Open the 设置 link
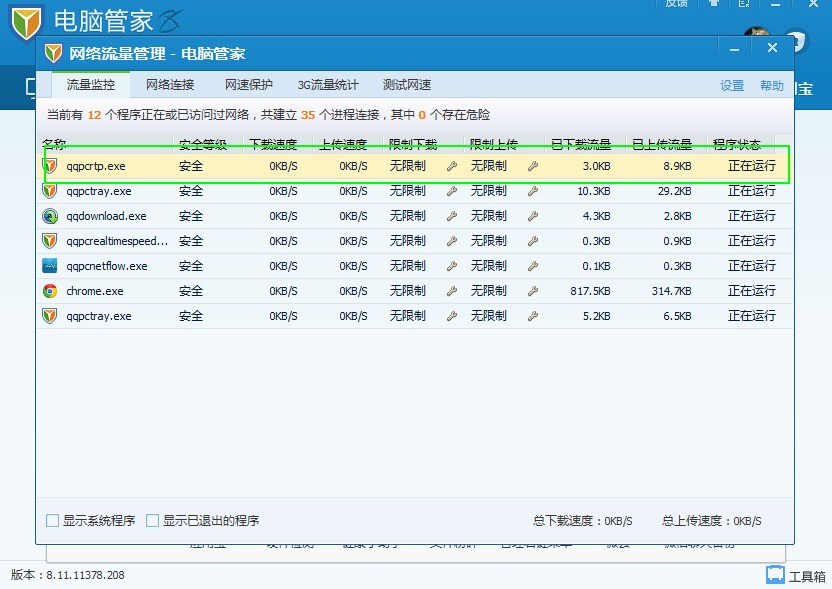 (732, 85)
